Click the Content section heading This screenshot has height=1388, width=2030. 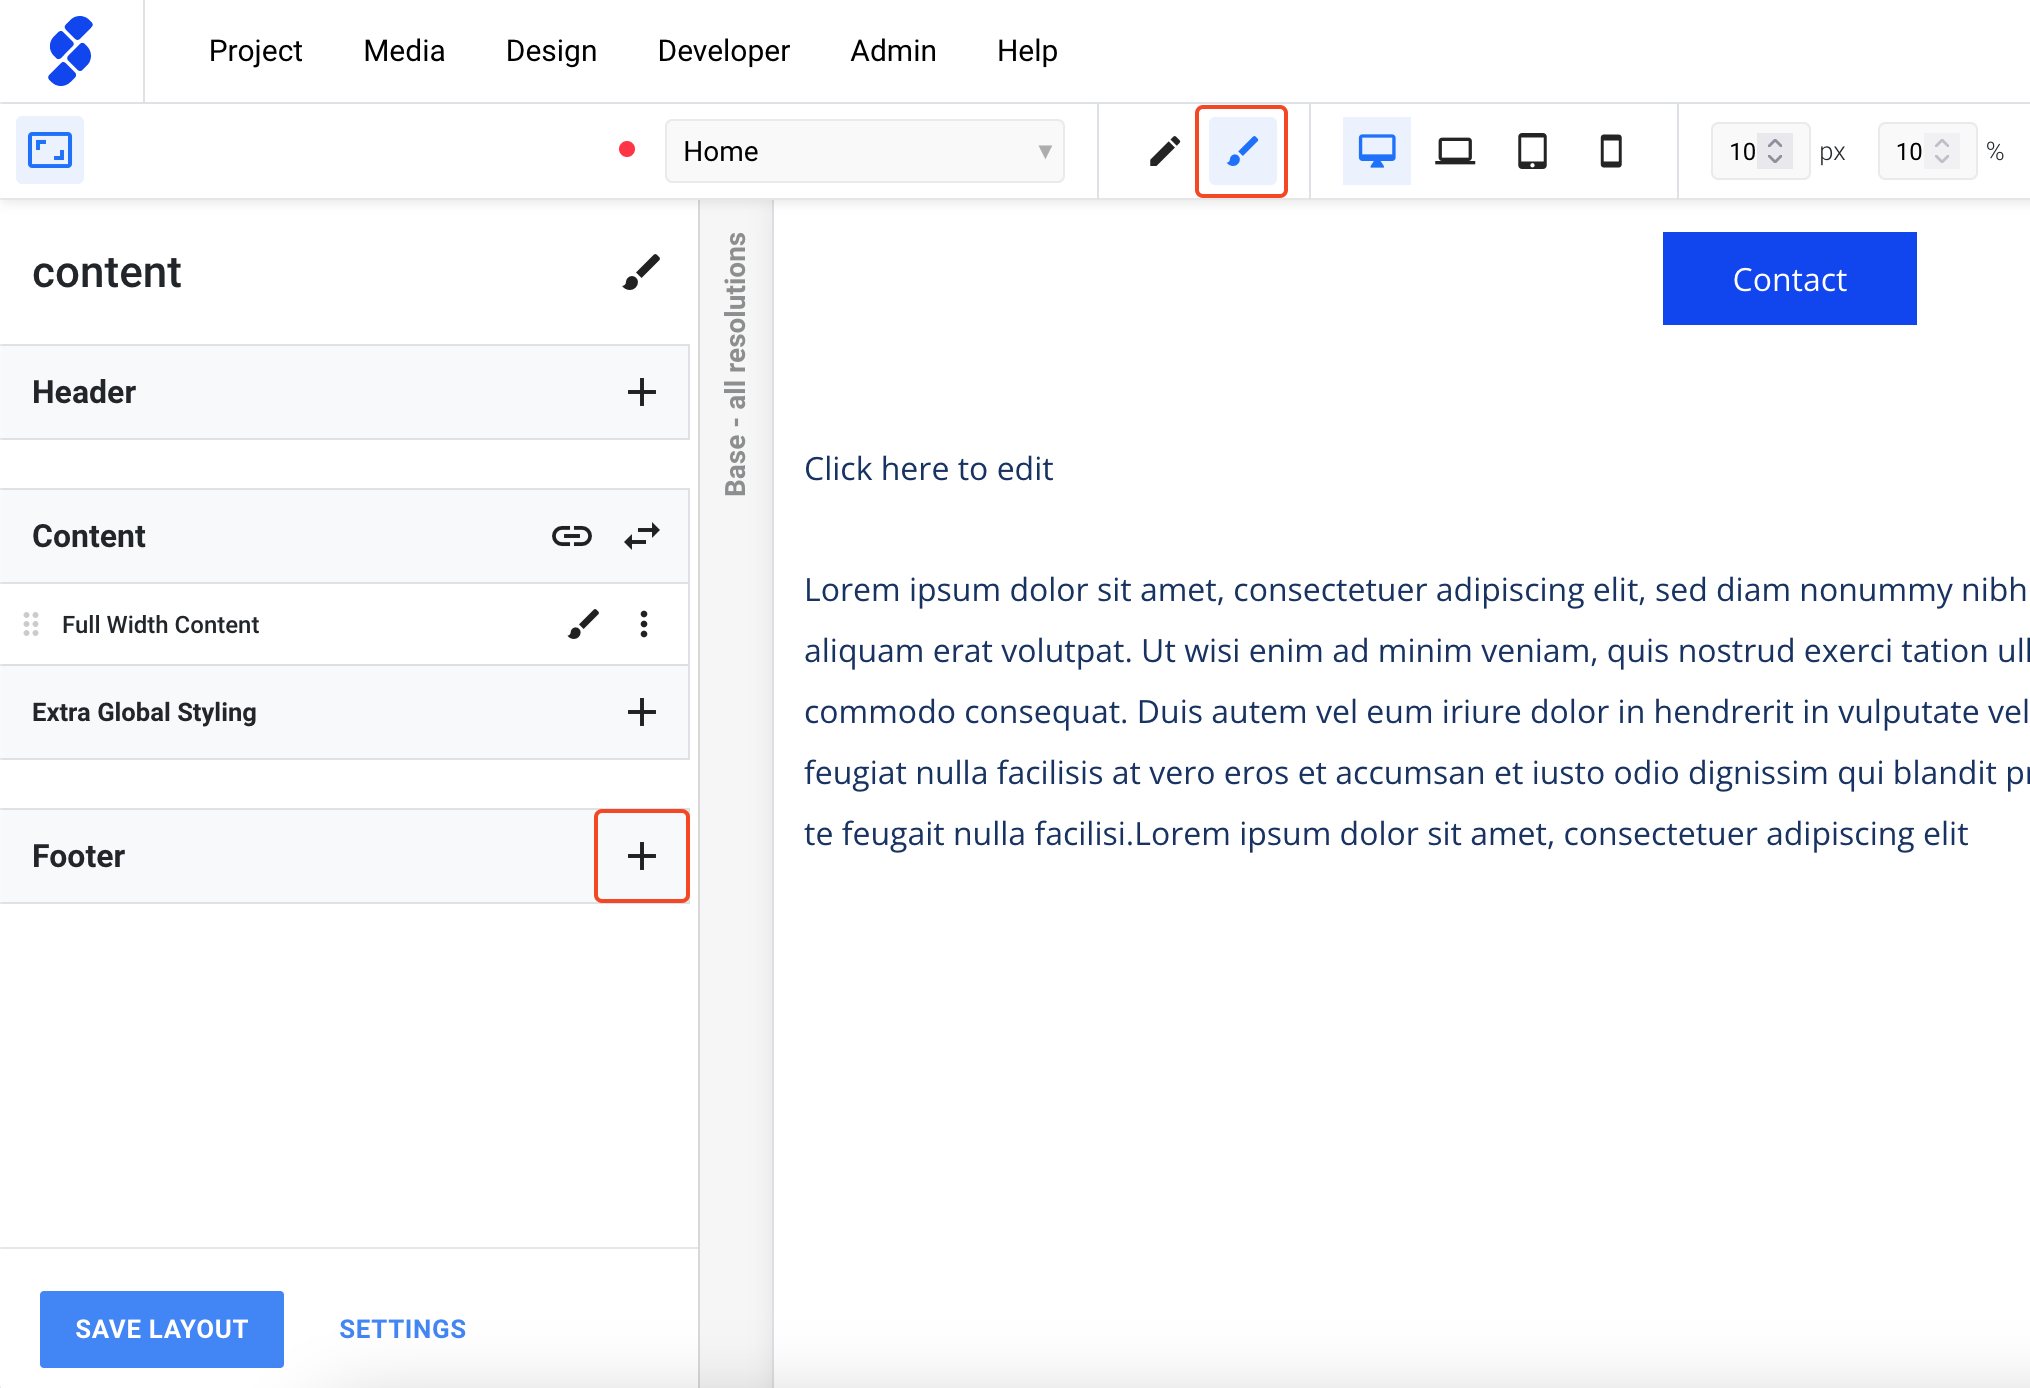point(89,536)
